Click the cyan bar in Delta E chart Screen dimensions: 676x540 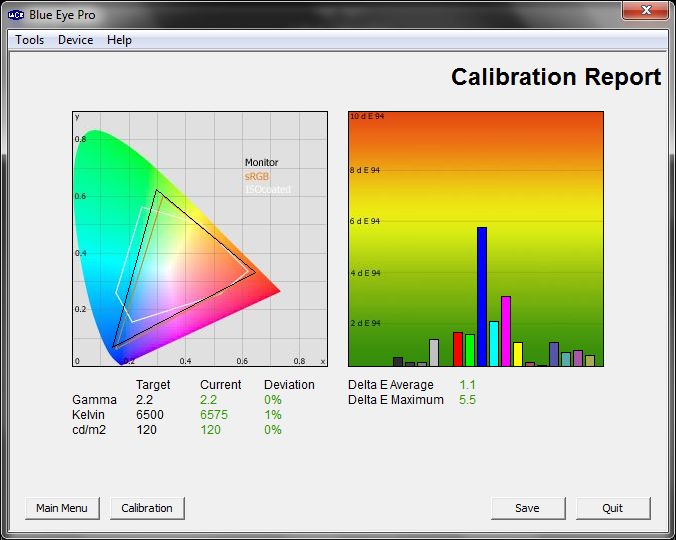point(494,344)
